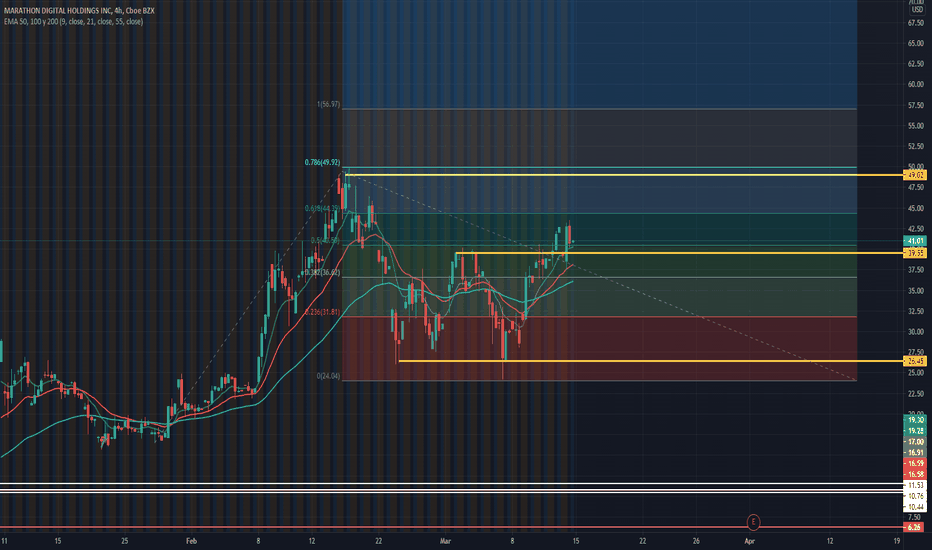Screen dimensions: 932x550
Task: Select Fibonacci level 0.786(49.92) label
Action: click(322, 162)
